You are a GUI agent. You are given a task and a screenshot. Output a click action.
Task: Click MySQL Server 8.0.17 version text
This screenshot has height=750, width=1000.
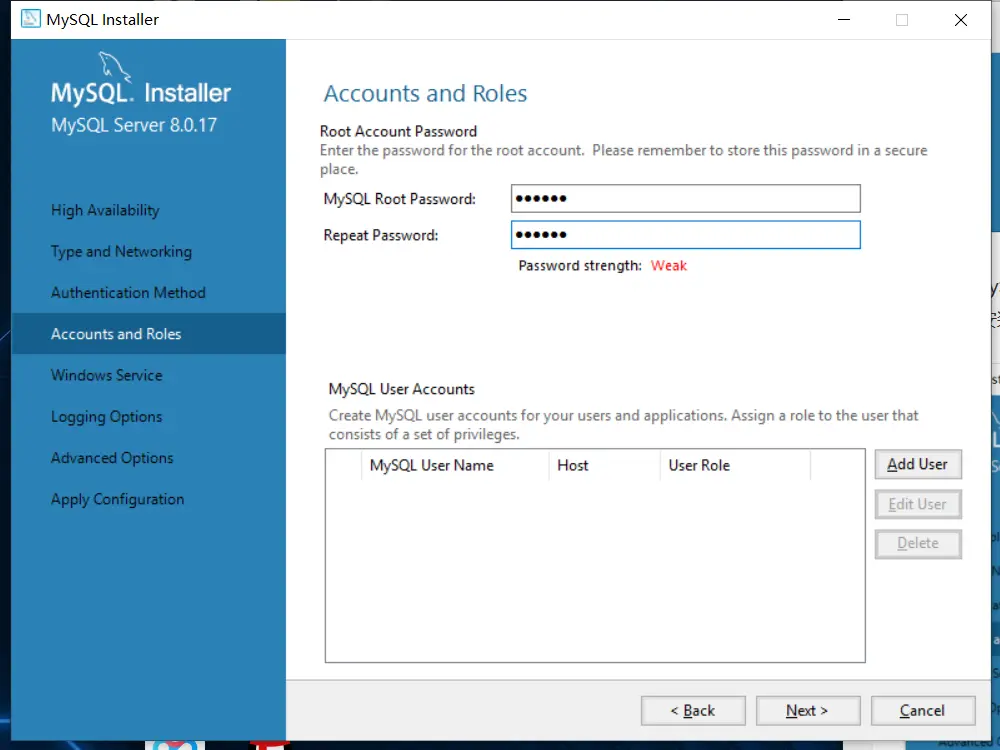134,125
